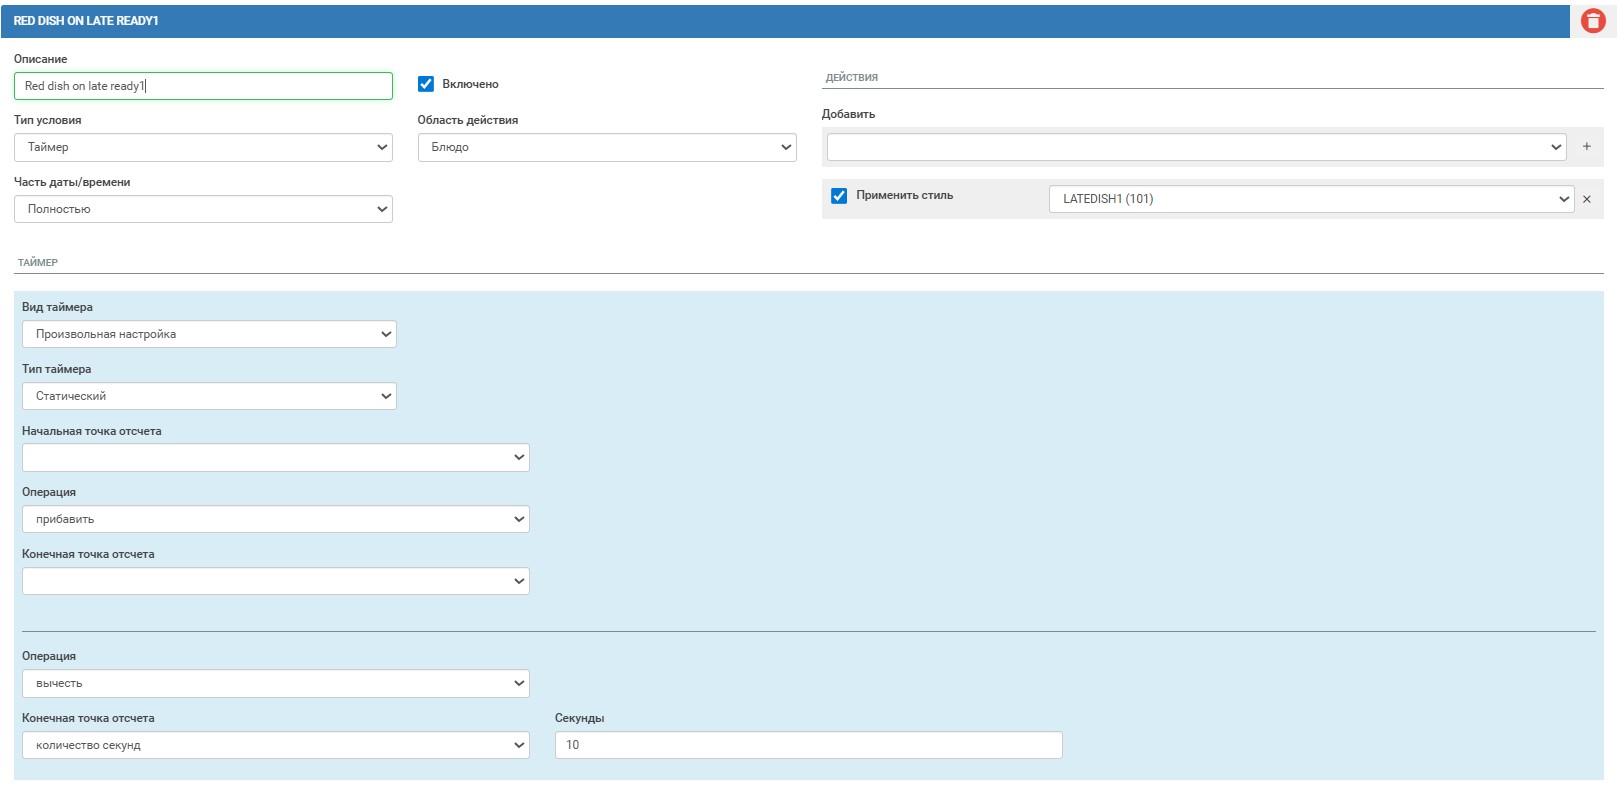Open the Добавить action dropdown
Screen dimensions: 1620x797
point(1195,148)
